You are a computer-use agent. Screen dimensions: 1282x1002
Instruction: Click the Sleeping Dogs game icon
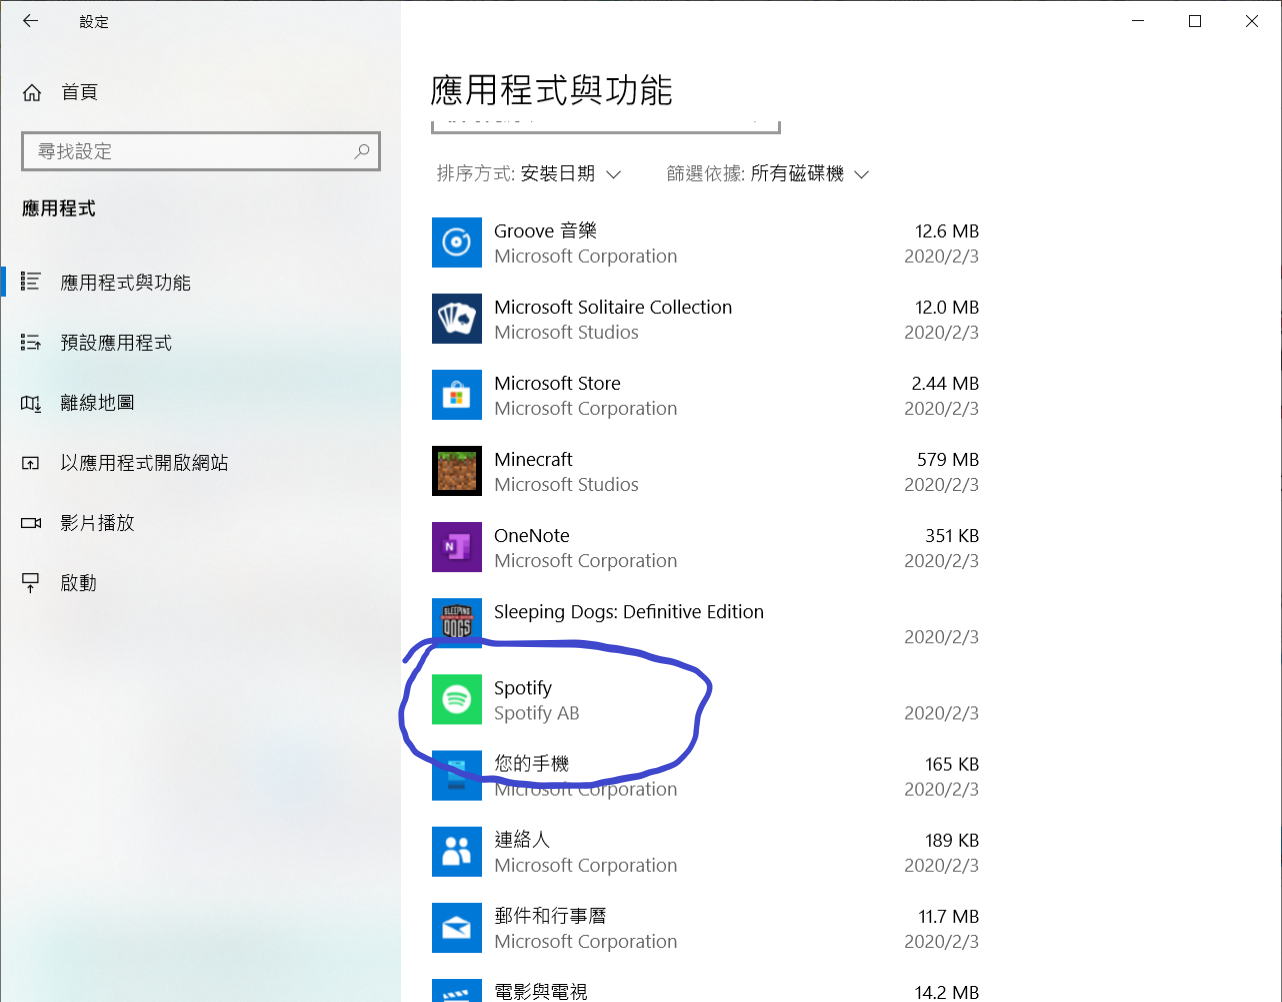click(457, 622)
